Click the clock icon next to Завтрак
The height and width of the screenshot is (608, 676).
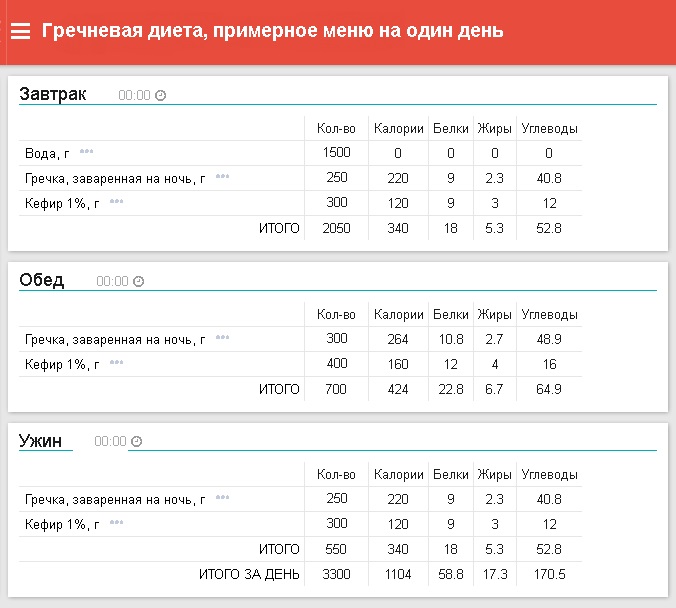coord(160,96)
